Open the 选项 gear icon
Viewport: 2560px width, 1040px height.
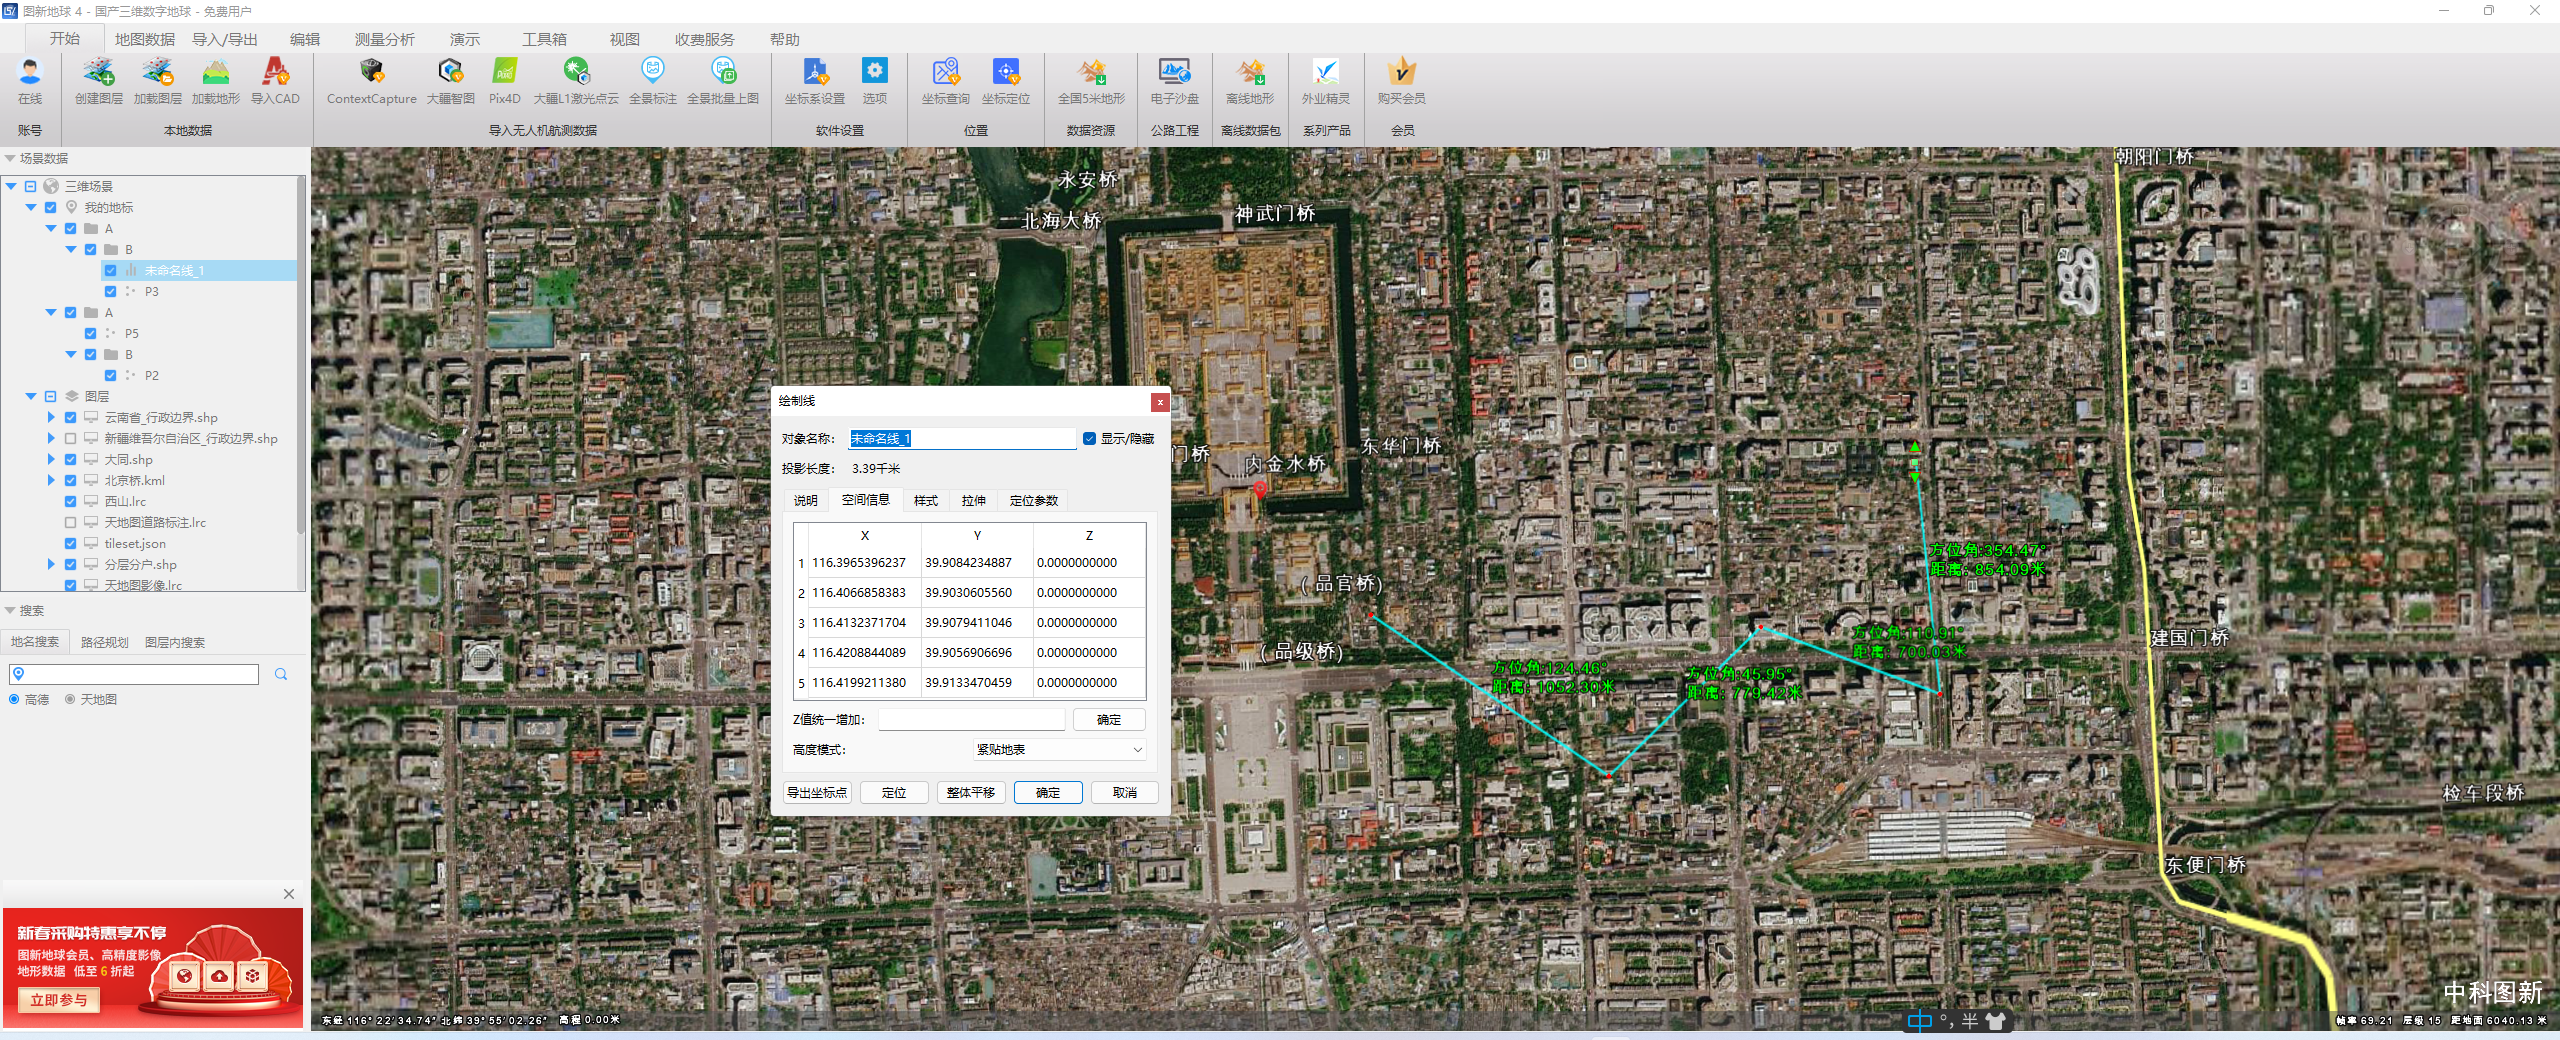point(874,72)
